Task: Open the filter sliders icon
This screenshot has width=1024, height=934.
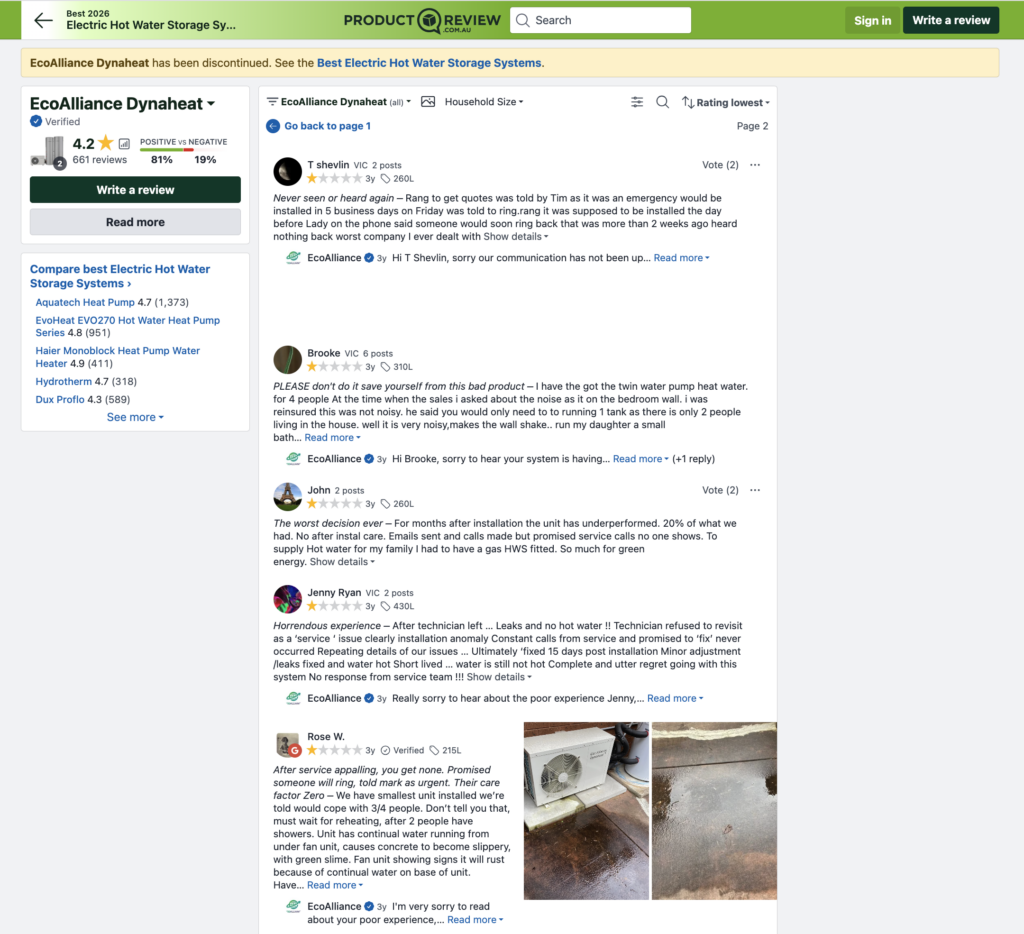Action: click(x=637, y=102)
